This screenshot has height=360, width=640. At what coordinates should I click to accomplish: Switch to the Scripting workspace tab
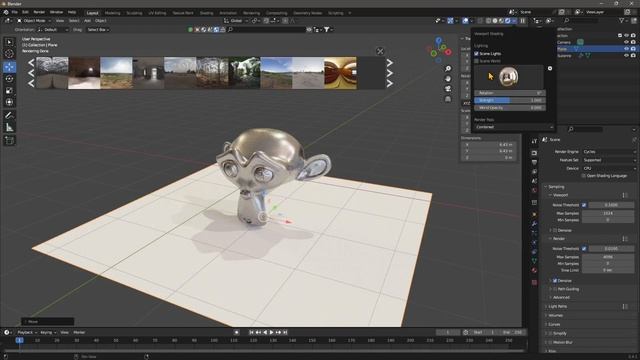coord(336,13)
